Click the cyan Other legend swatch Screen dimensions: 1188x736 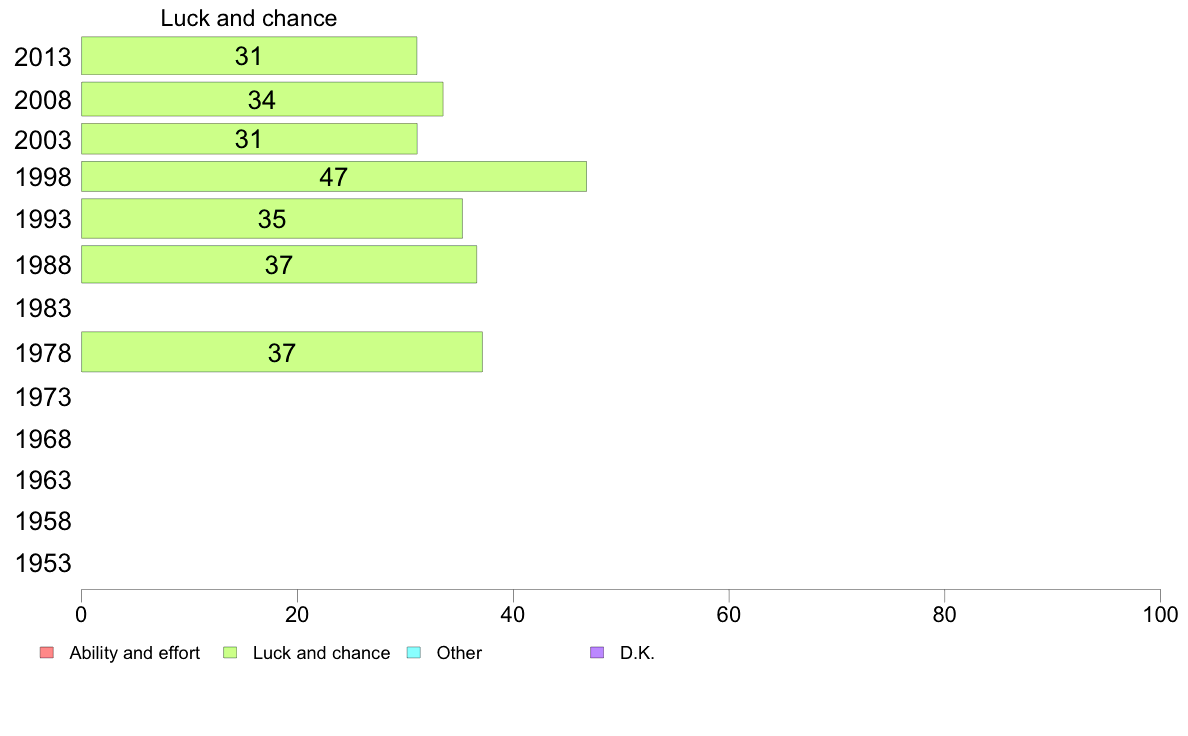tap(414, 653)
